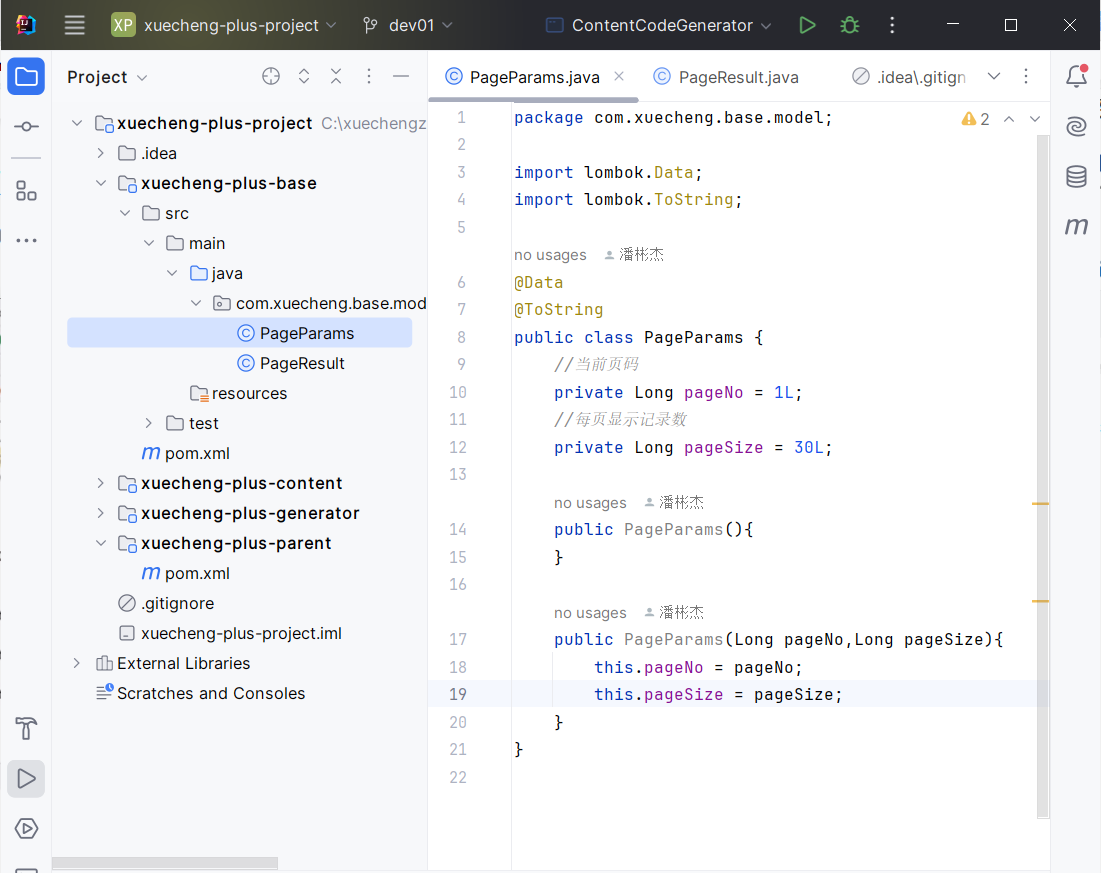Switch to the .idea\.gitignore tab

(909, 77)
